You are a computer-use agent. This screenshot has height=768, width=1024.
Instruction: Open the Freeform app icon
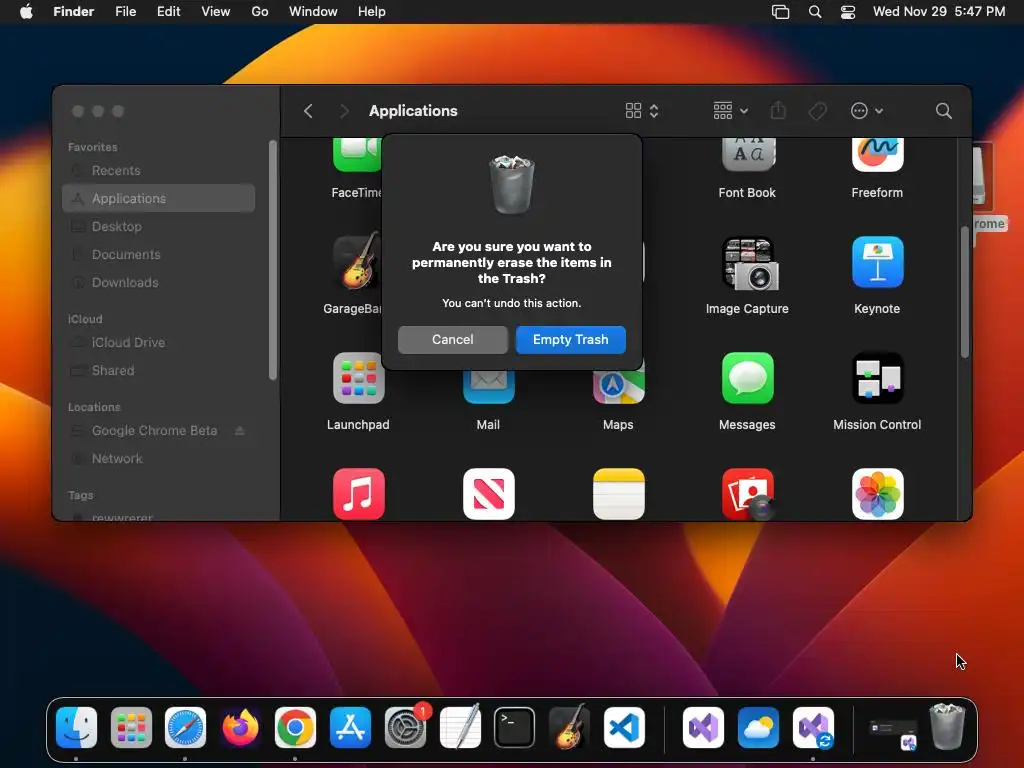[878, 154]
